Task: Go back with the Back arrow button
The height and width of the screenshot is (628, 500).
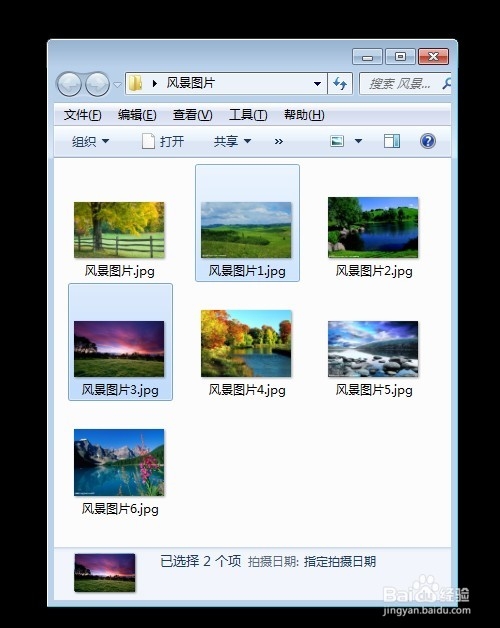Action: tap(69, 84)
